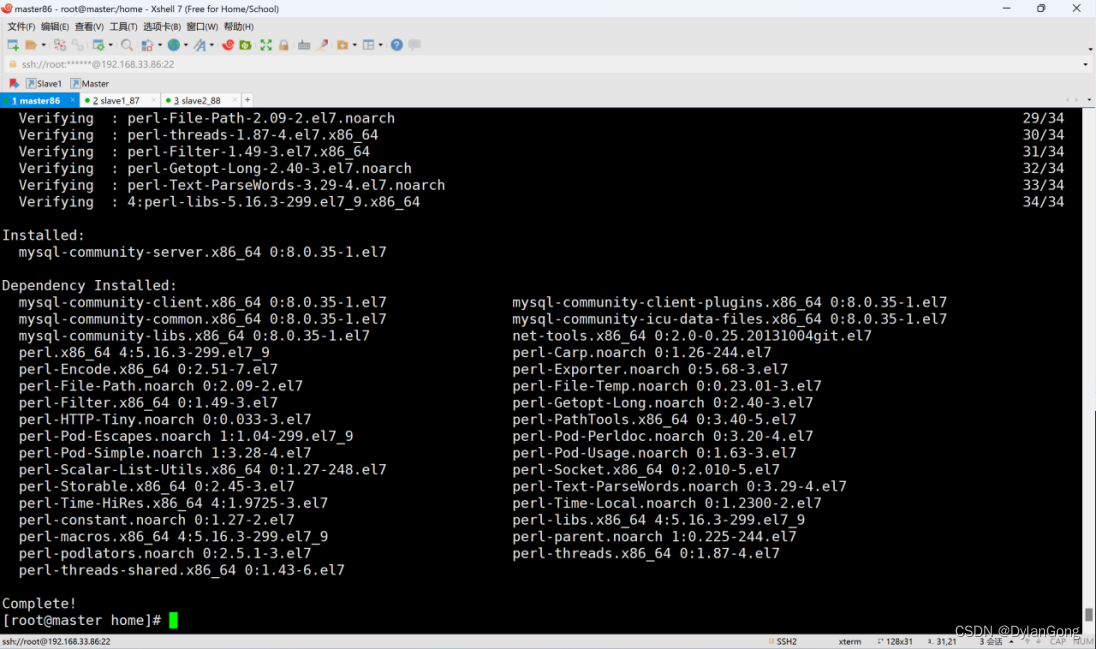Click the CAP indicator in status bar
The height and width of the screenshot is (649, 1096).
click(x=1058, y=641)
